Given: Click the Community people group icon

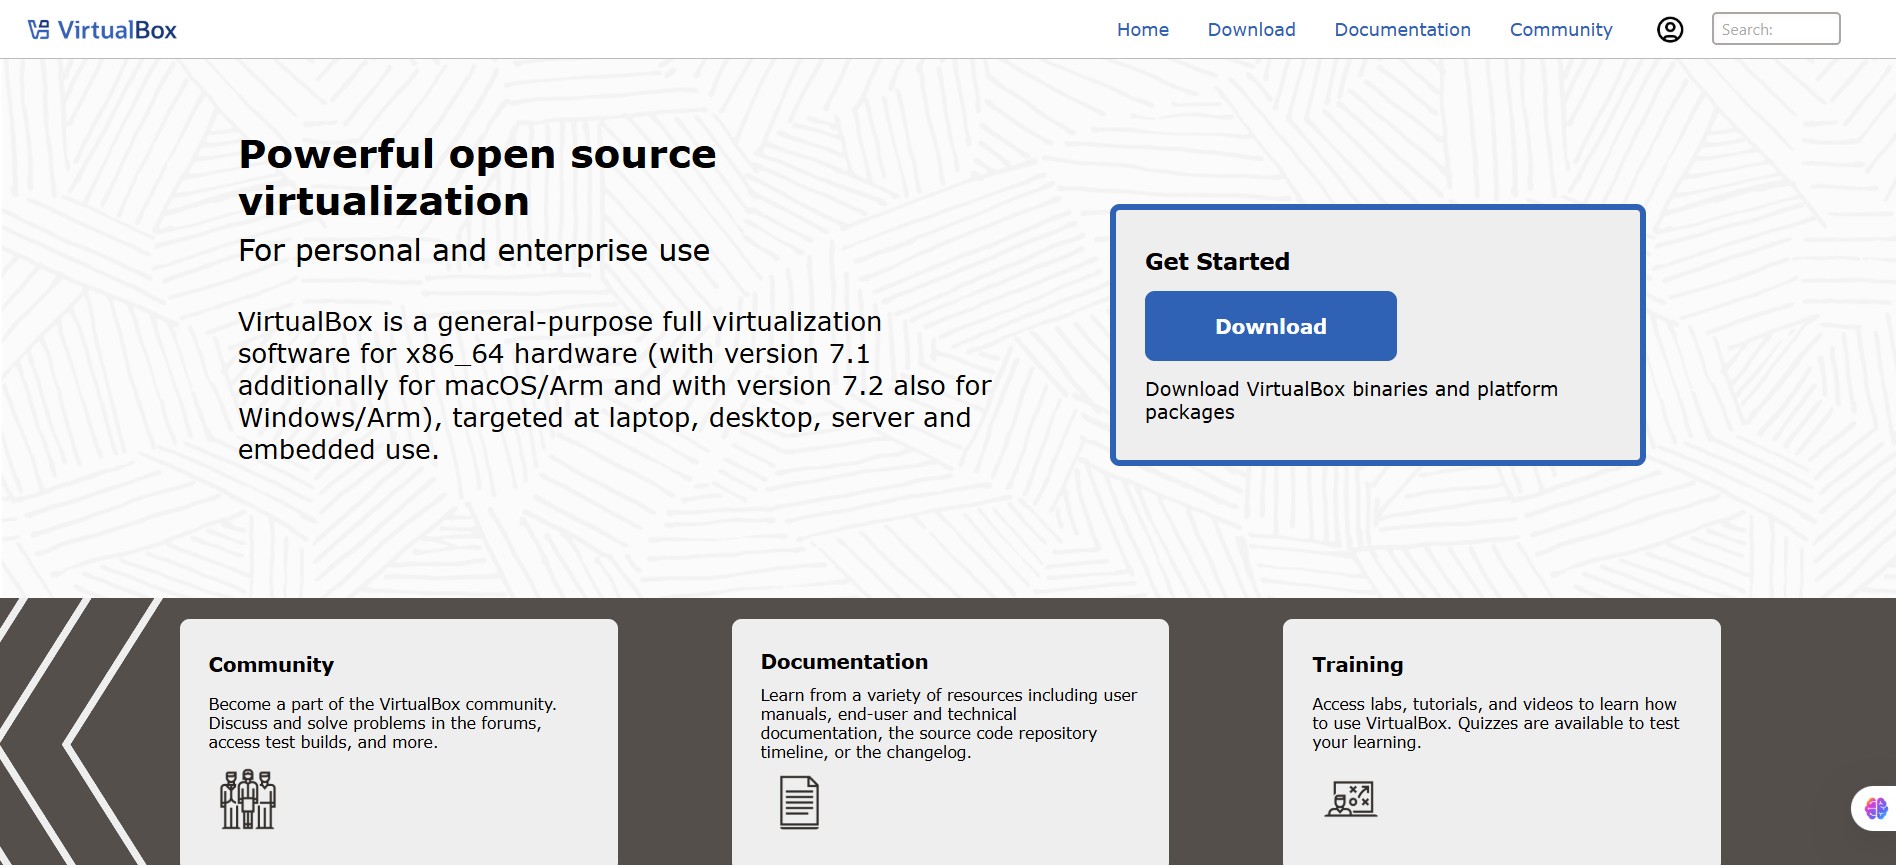Looking at the screenshot, I should (x=247, y=799).
